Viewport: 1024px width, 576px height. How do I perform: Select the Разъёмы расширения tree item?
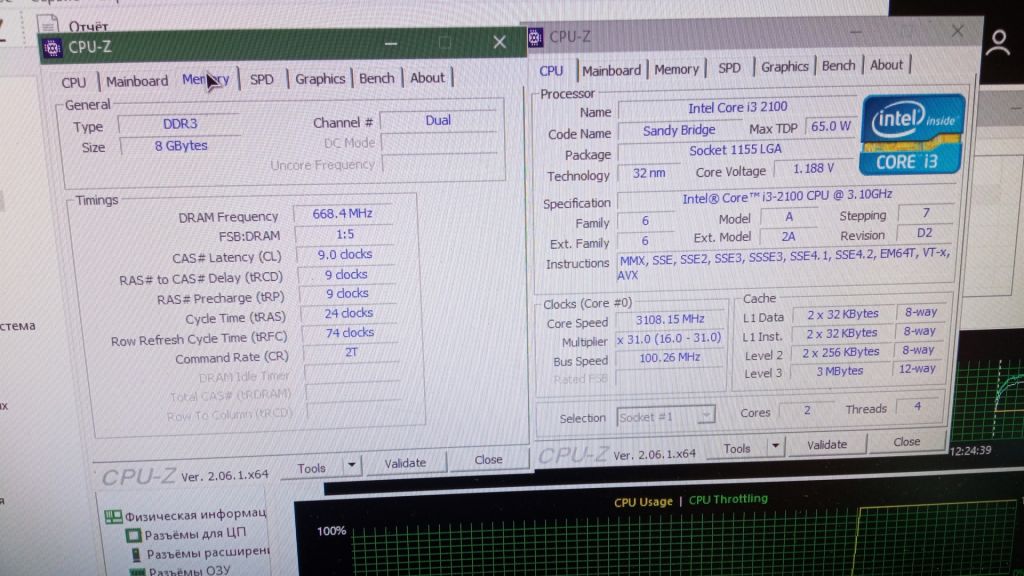pos(200,553)
